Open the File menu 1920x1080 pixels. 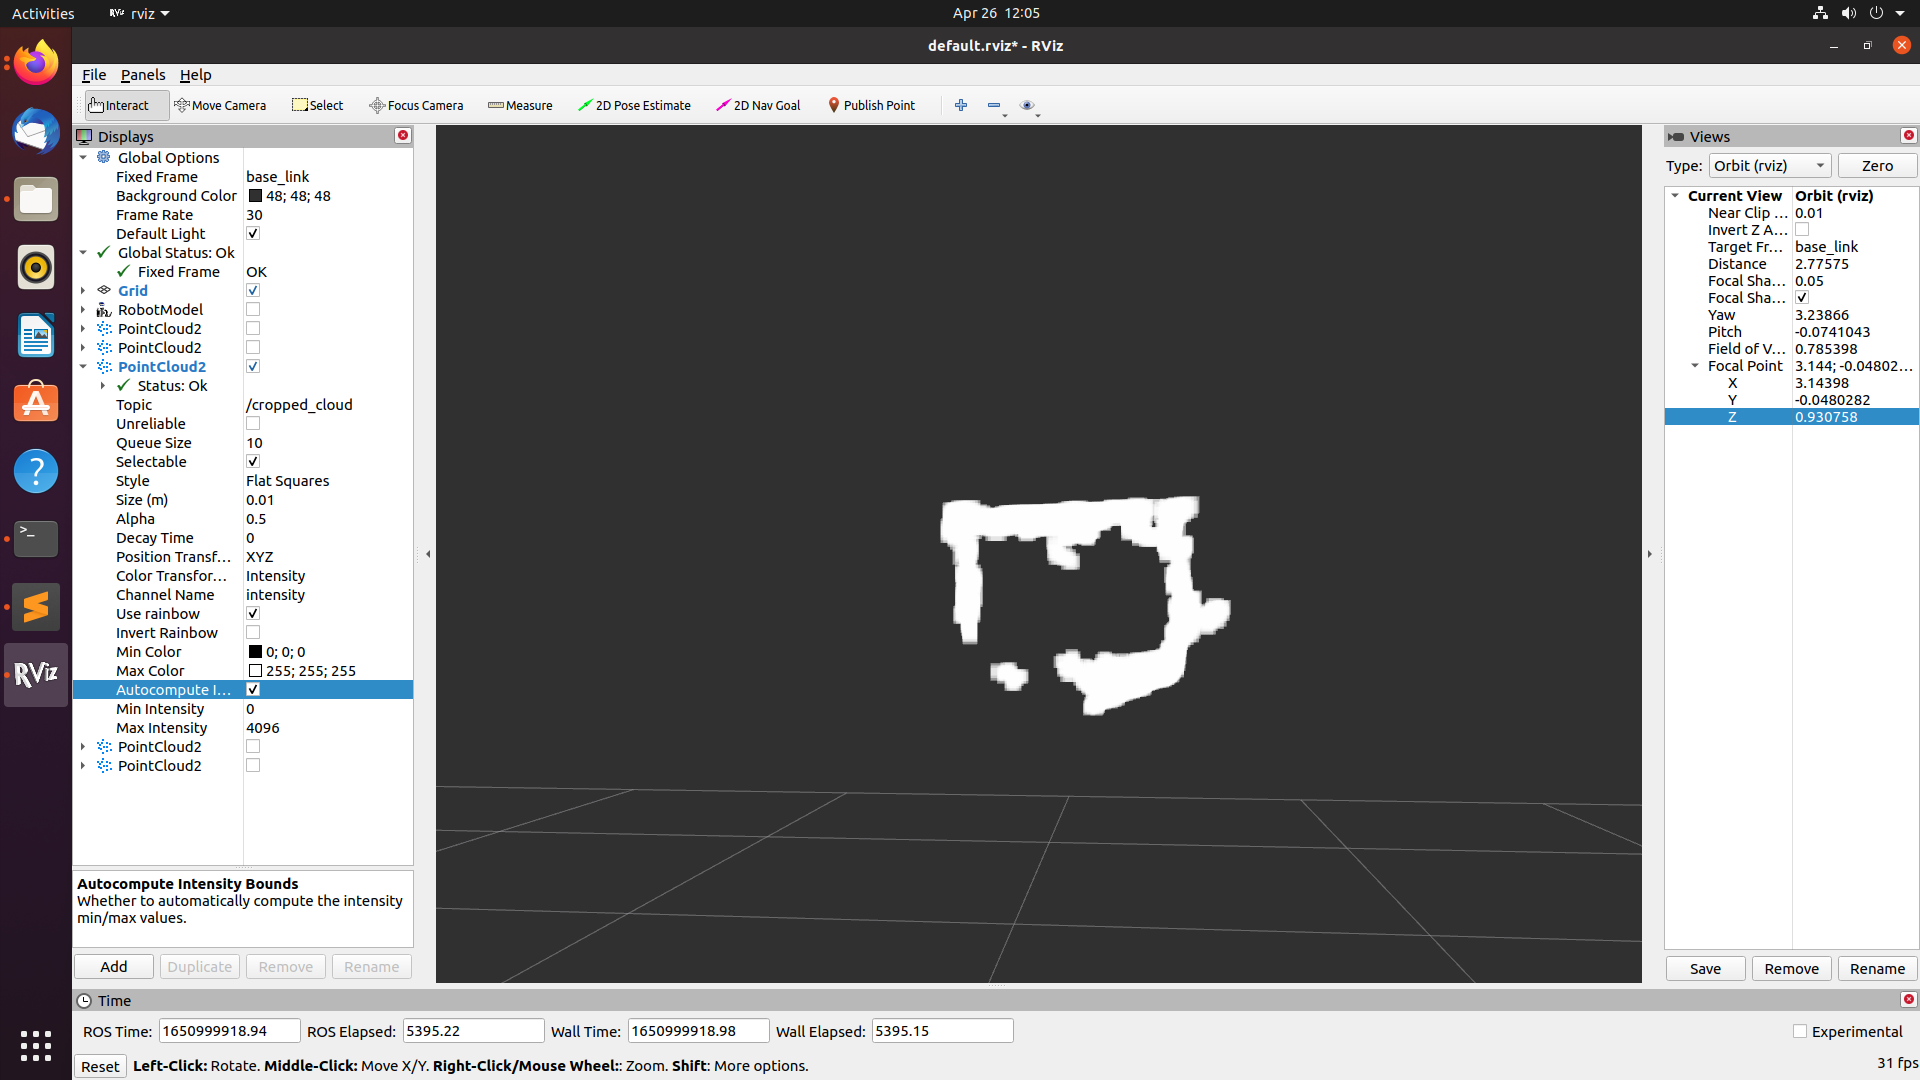[x=94, y=75]
